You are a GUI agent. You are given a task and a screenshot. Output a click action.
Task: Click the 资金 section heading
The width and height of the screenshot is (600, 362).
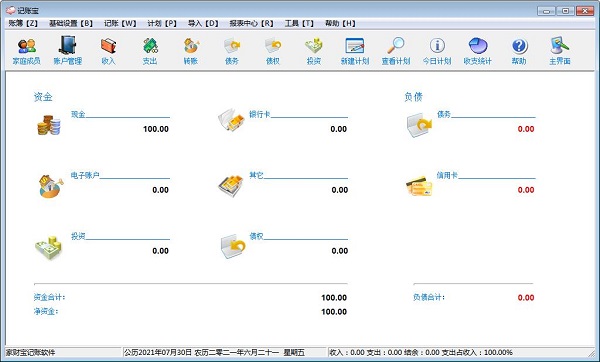[x=43, y=97]
